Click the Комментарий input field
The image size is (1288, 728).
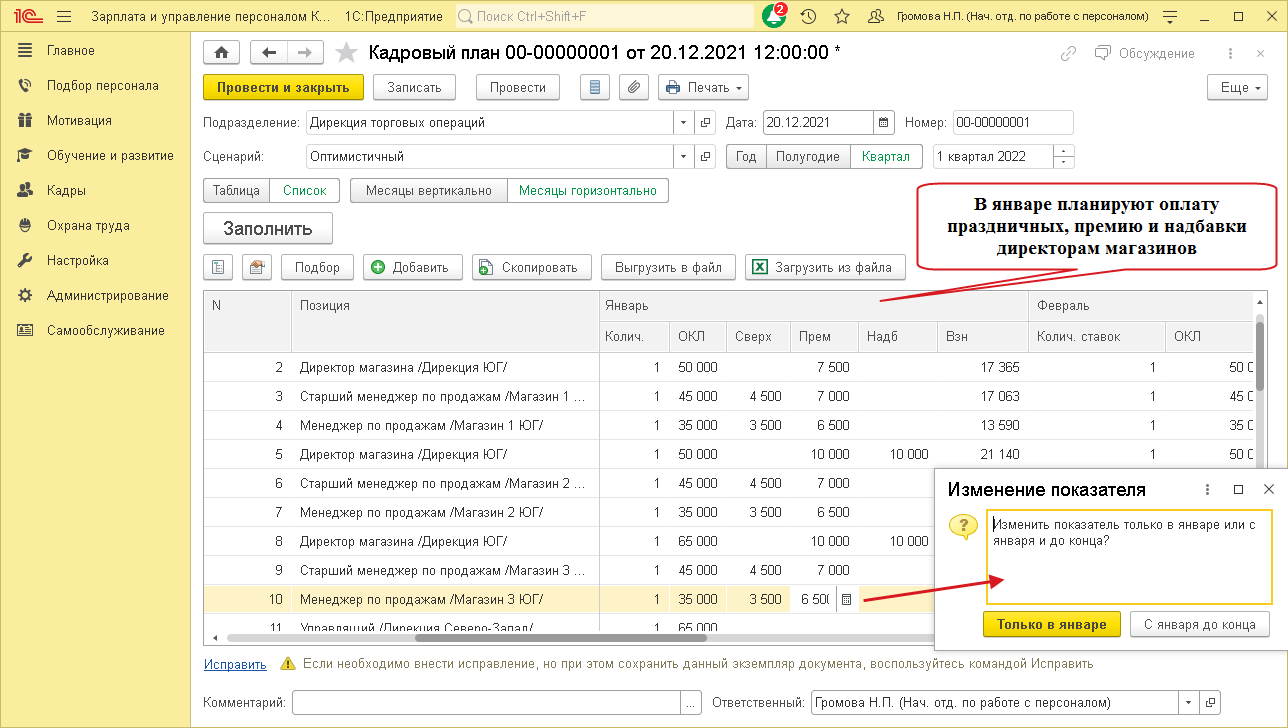pos(485,702)
